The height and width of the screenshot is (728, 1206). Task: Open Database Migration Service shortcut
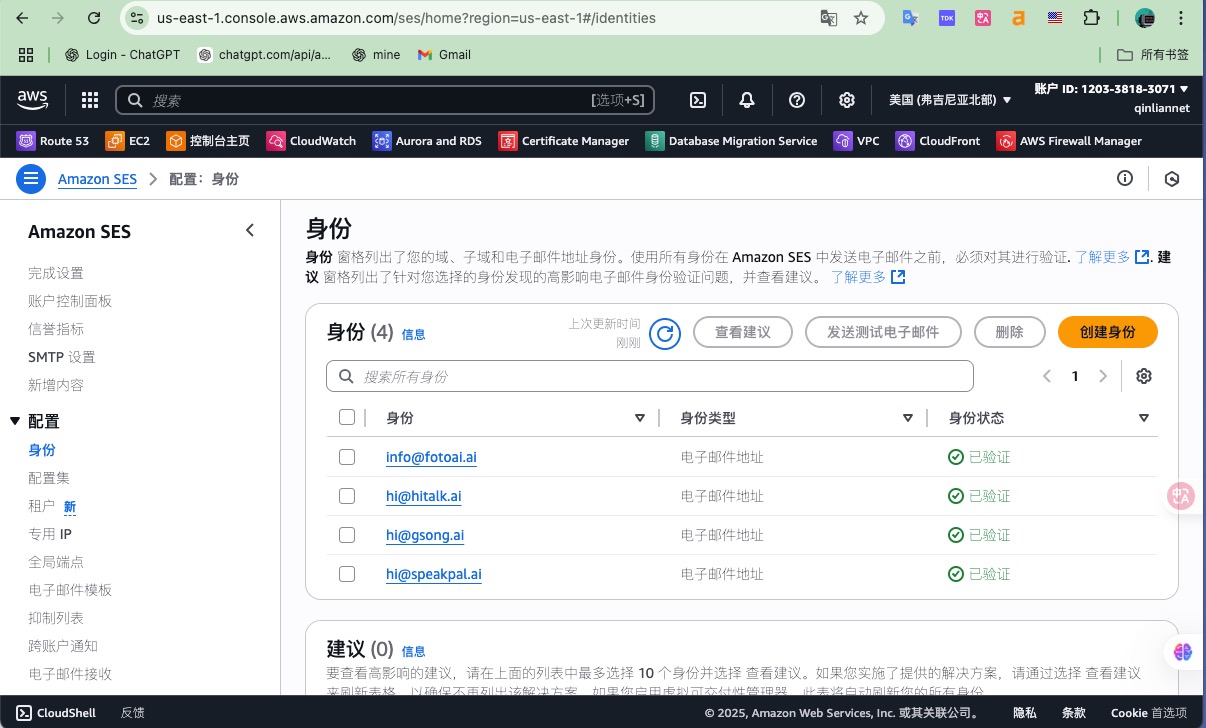pos(731,141)
